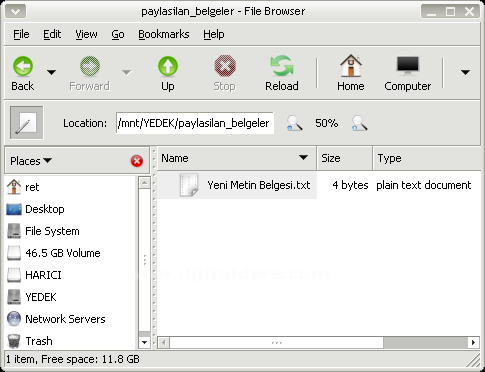Sort by the Name column header
Viewport: 485px width, 372px height.
237,158
